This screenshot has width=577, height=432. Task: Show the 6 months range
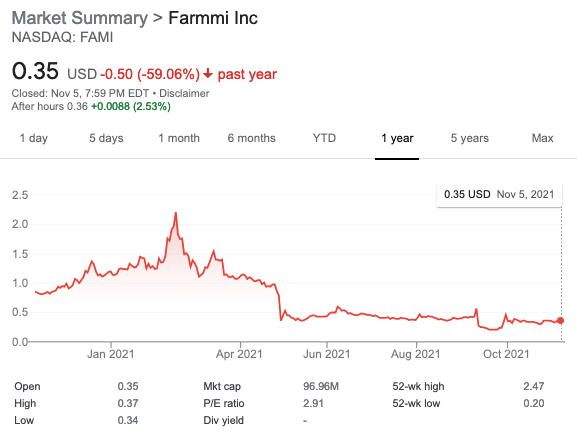point(251,138)
